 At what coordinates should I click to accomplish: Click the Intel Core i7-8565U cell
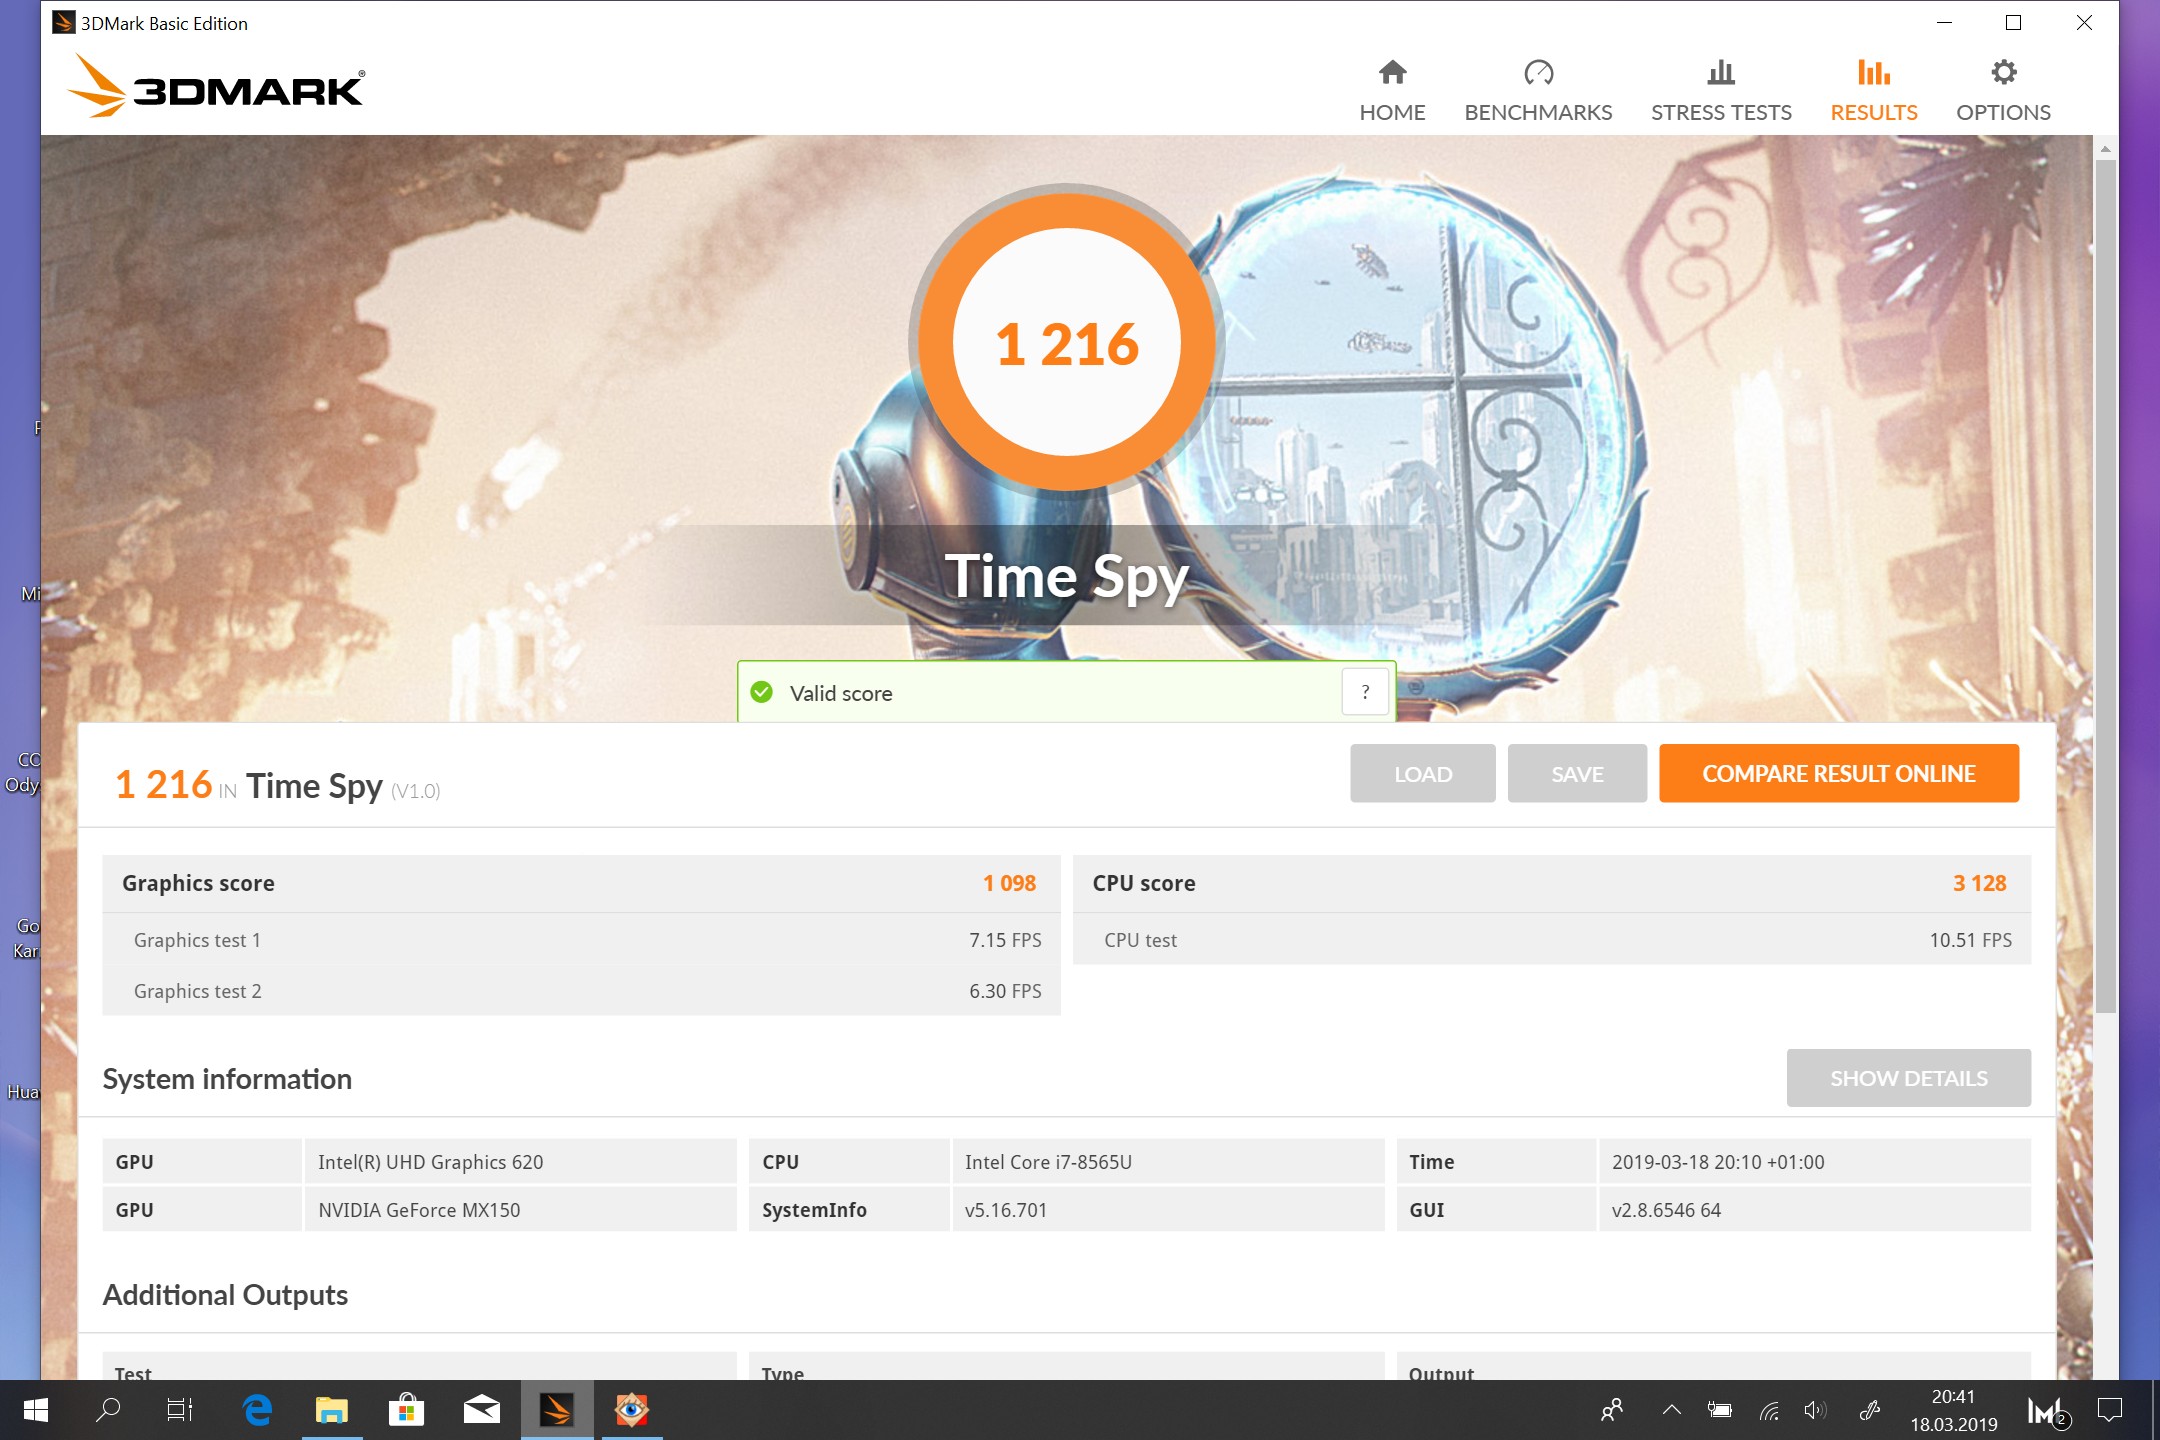pyautogui.click(x=1168, y=1162)
